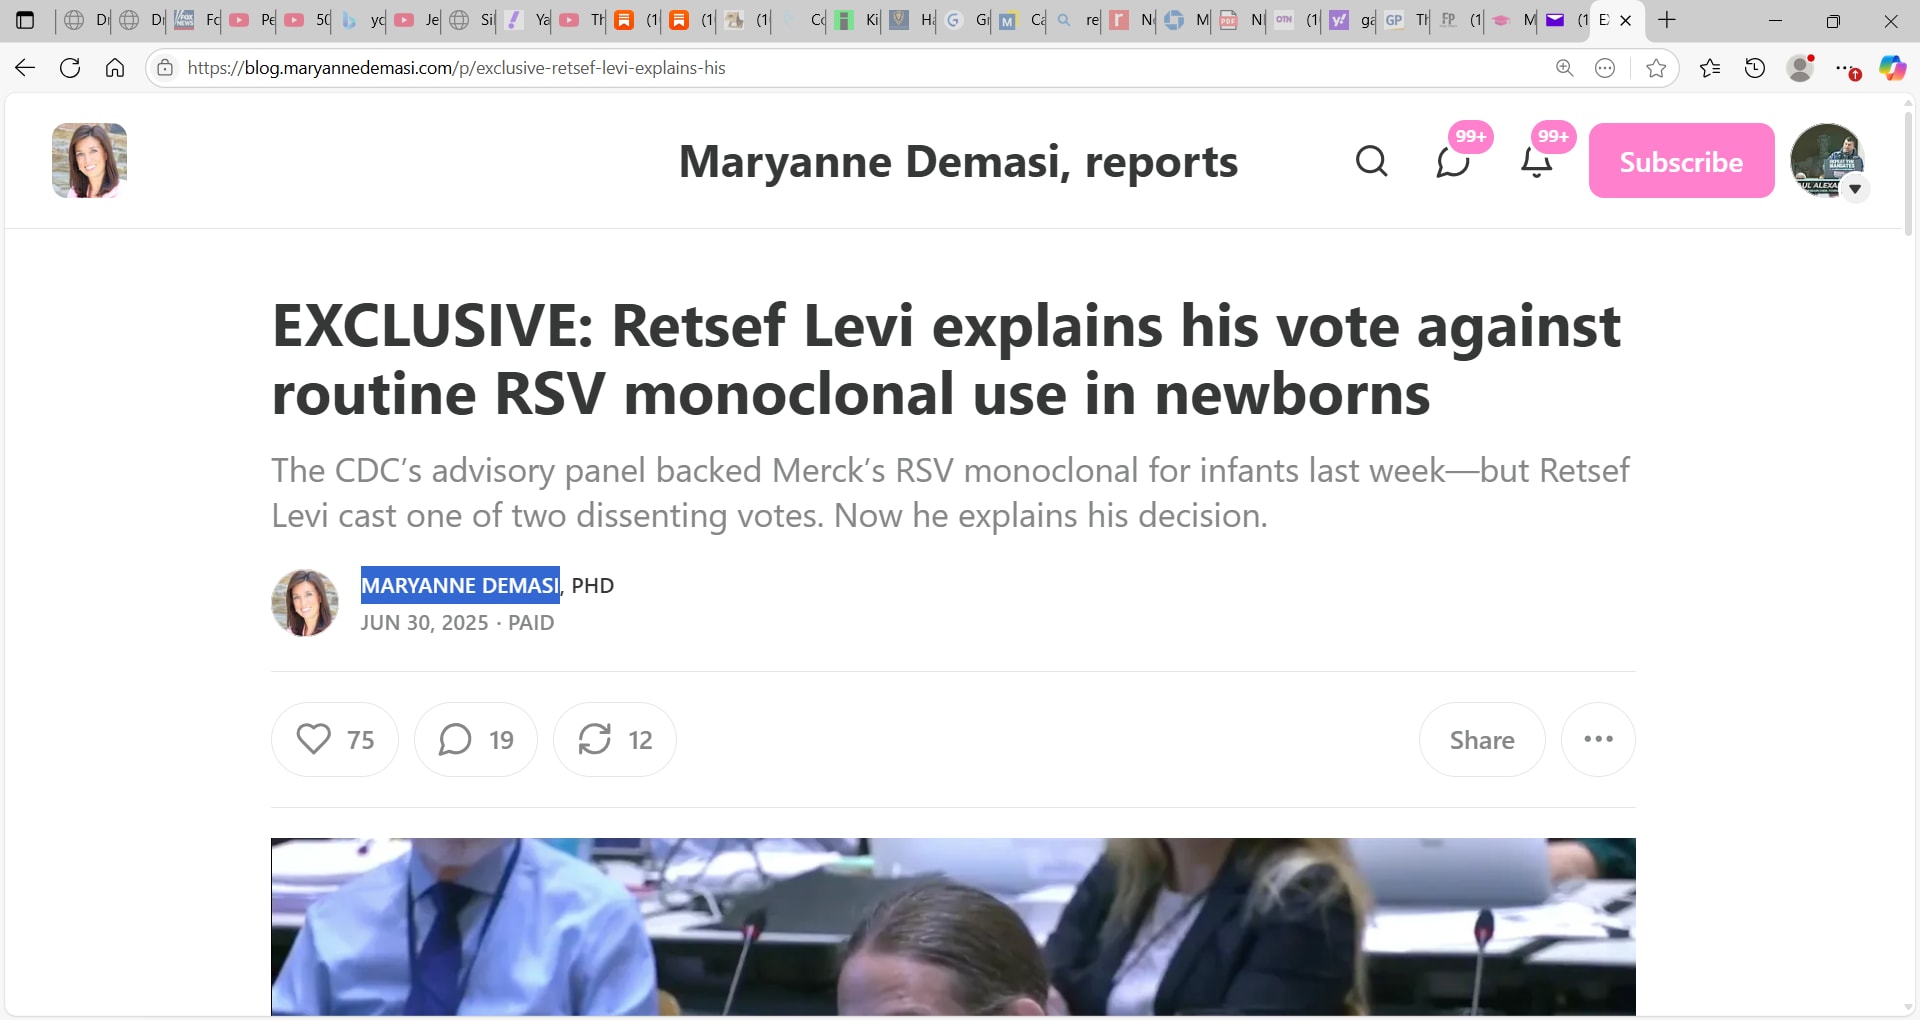
Task: Open a new browser tab
Action: pyautogui.click(x=1667, y=20)
